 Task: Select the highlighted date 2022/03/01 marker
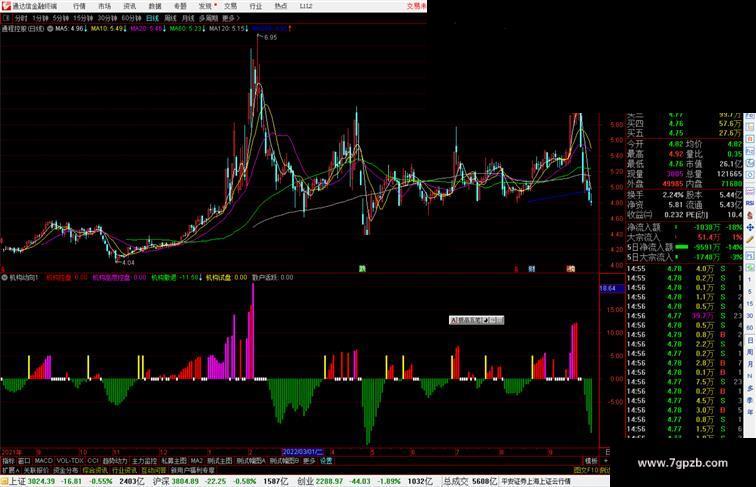pos(303,452)
